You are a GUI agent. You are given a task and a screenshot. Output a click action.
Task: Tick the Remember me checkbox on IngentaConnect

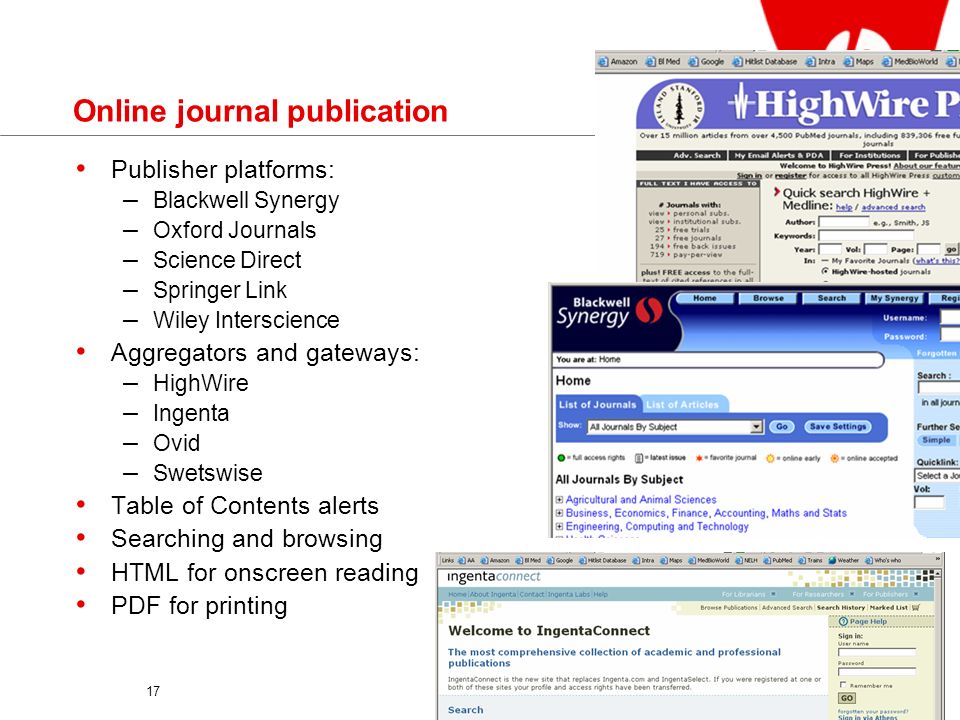(842, 684)
